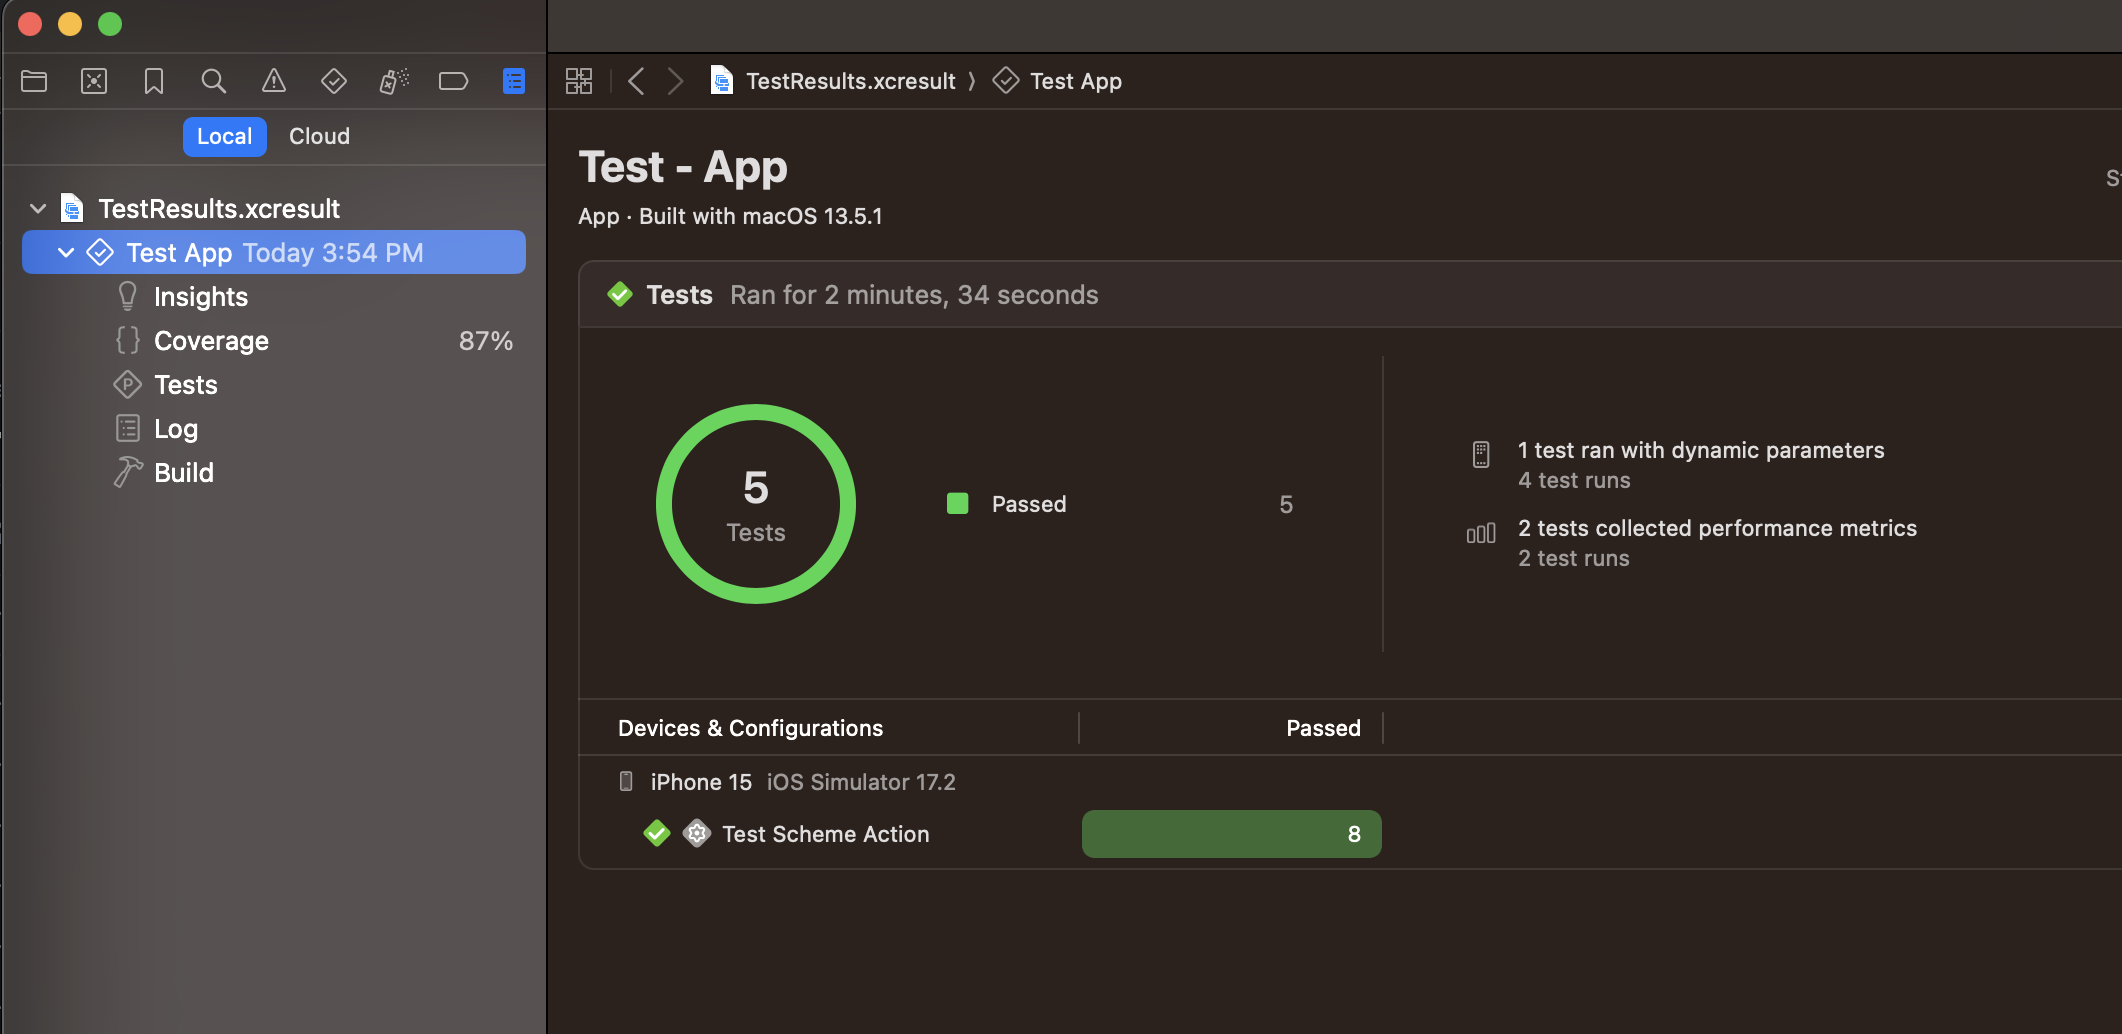Open the Tests report item

(x=186, y=384)
